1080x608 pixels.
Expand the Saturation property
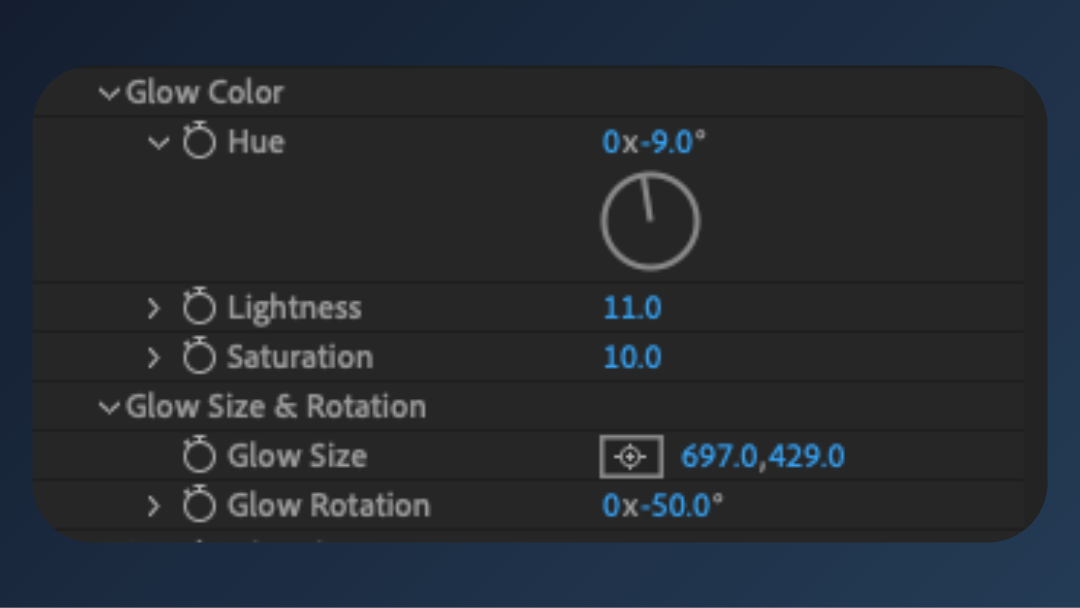tap(153, 357)
